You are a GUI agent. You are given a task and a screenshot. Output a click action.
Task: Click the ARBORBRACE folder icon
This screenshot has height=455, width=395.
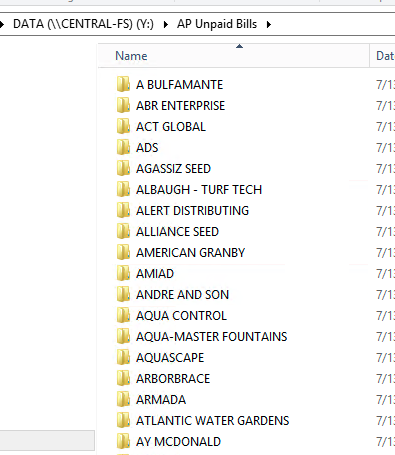click(123, 378)
